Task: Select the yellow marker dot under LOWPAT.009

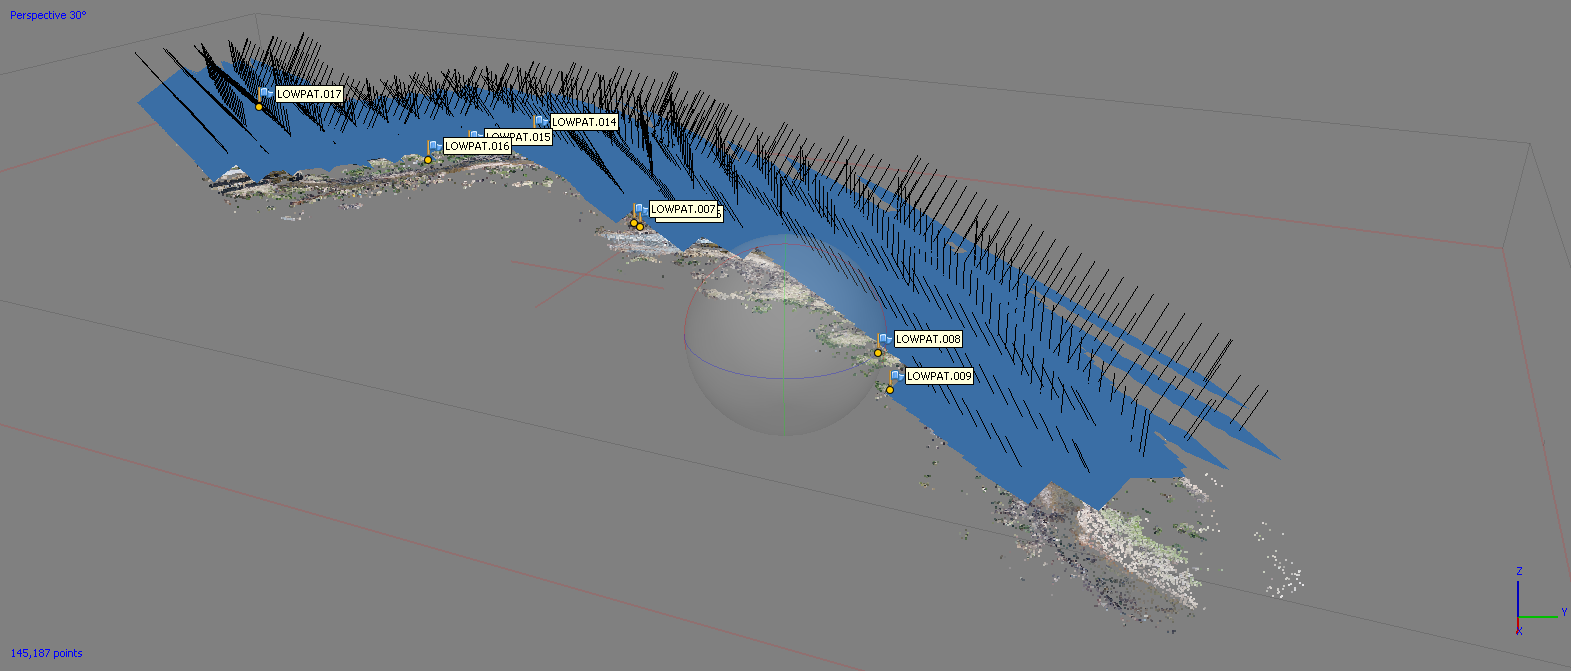Action: point(890,390)
